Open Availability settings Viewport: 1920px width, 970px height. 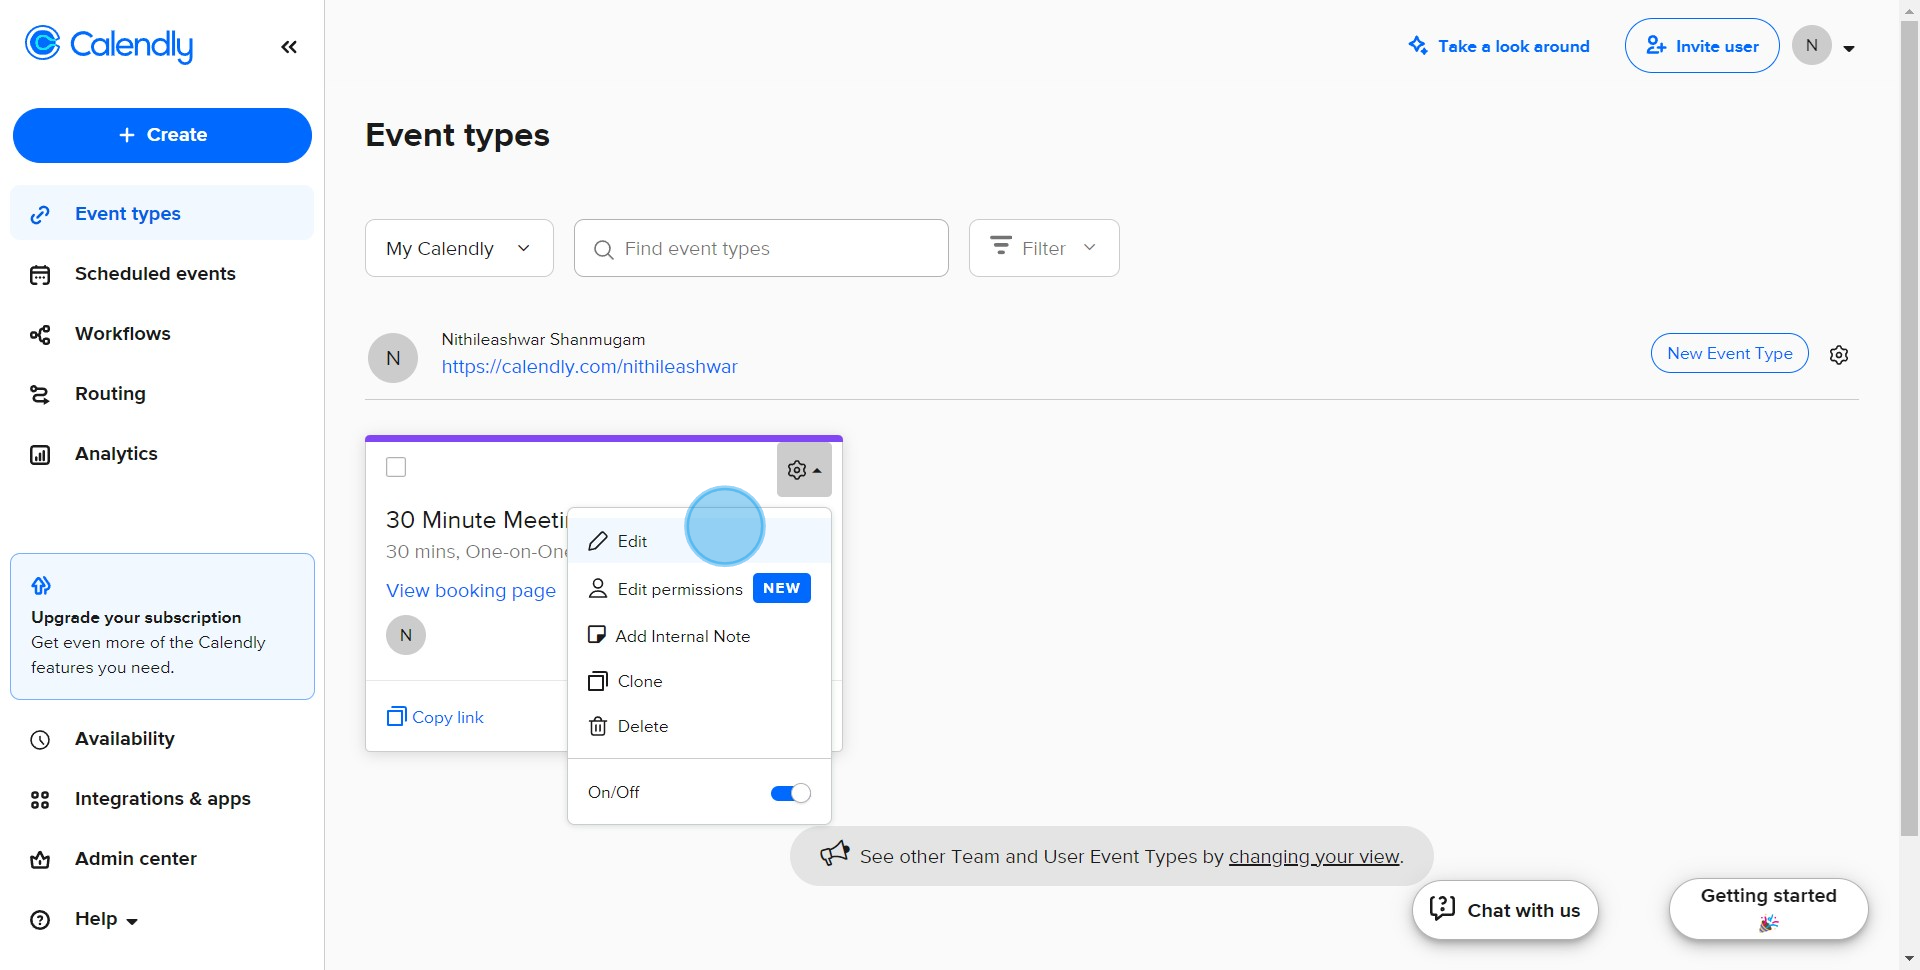(x=124, y=739)
